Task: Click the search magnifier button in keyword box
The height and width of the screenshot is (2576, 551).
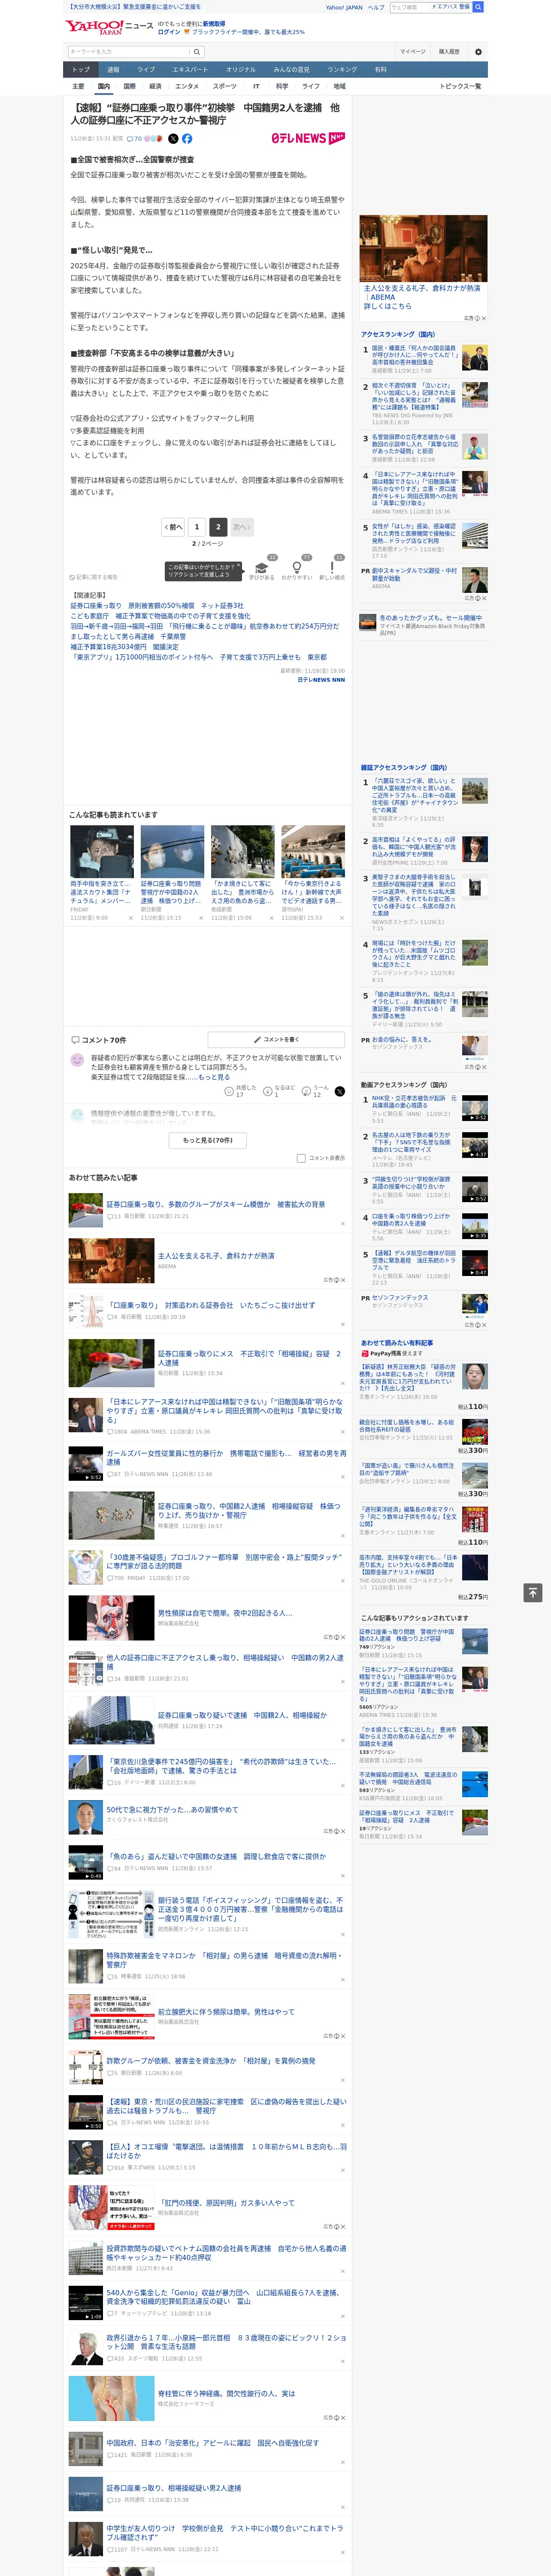Action: point(197,52)
